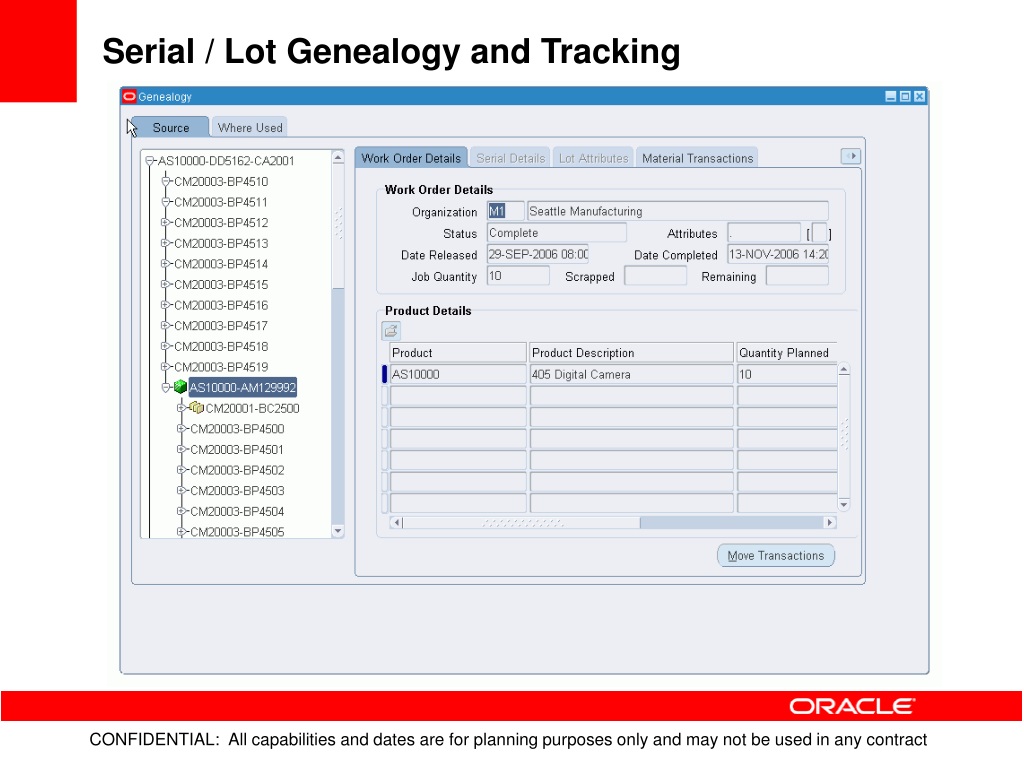Viewport: 1024px width, 768px height.
Task: Click the Seattle Manufacturing organization field
Action: 678,211
